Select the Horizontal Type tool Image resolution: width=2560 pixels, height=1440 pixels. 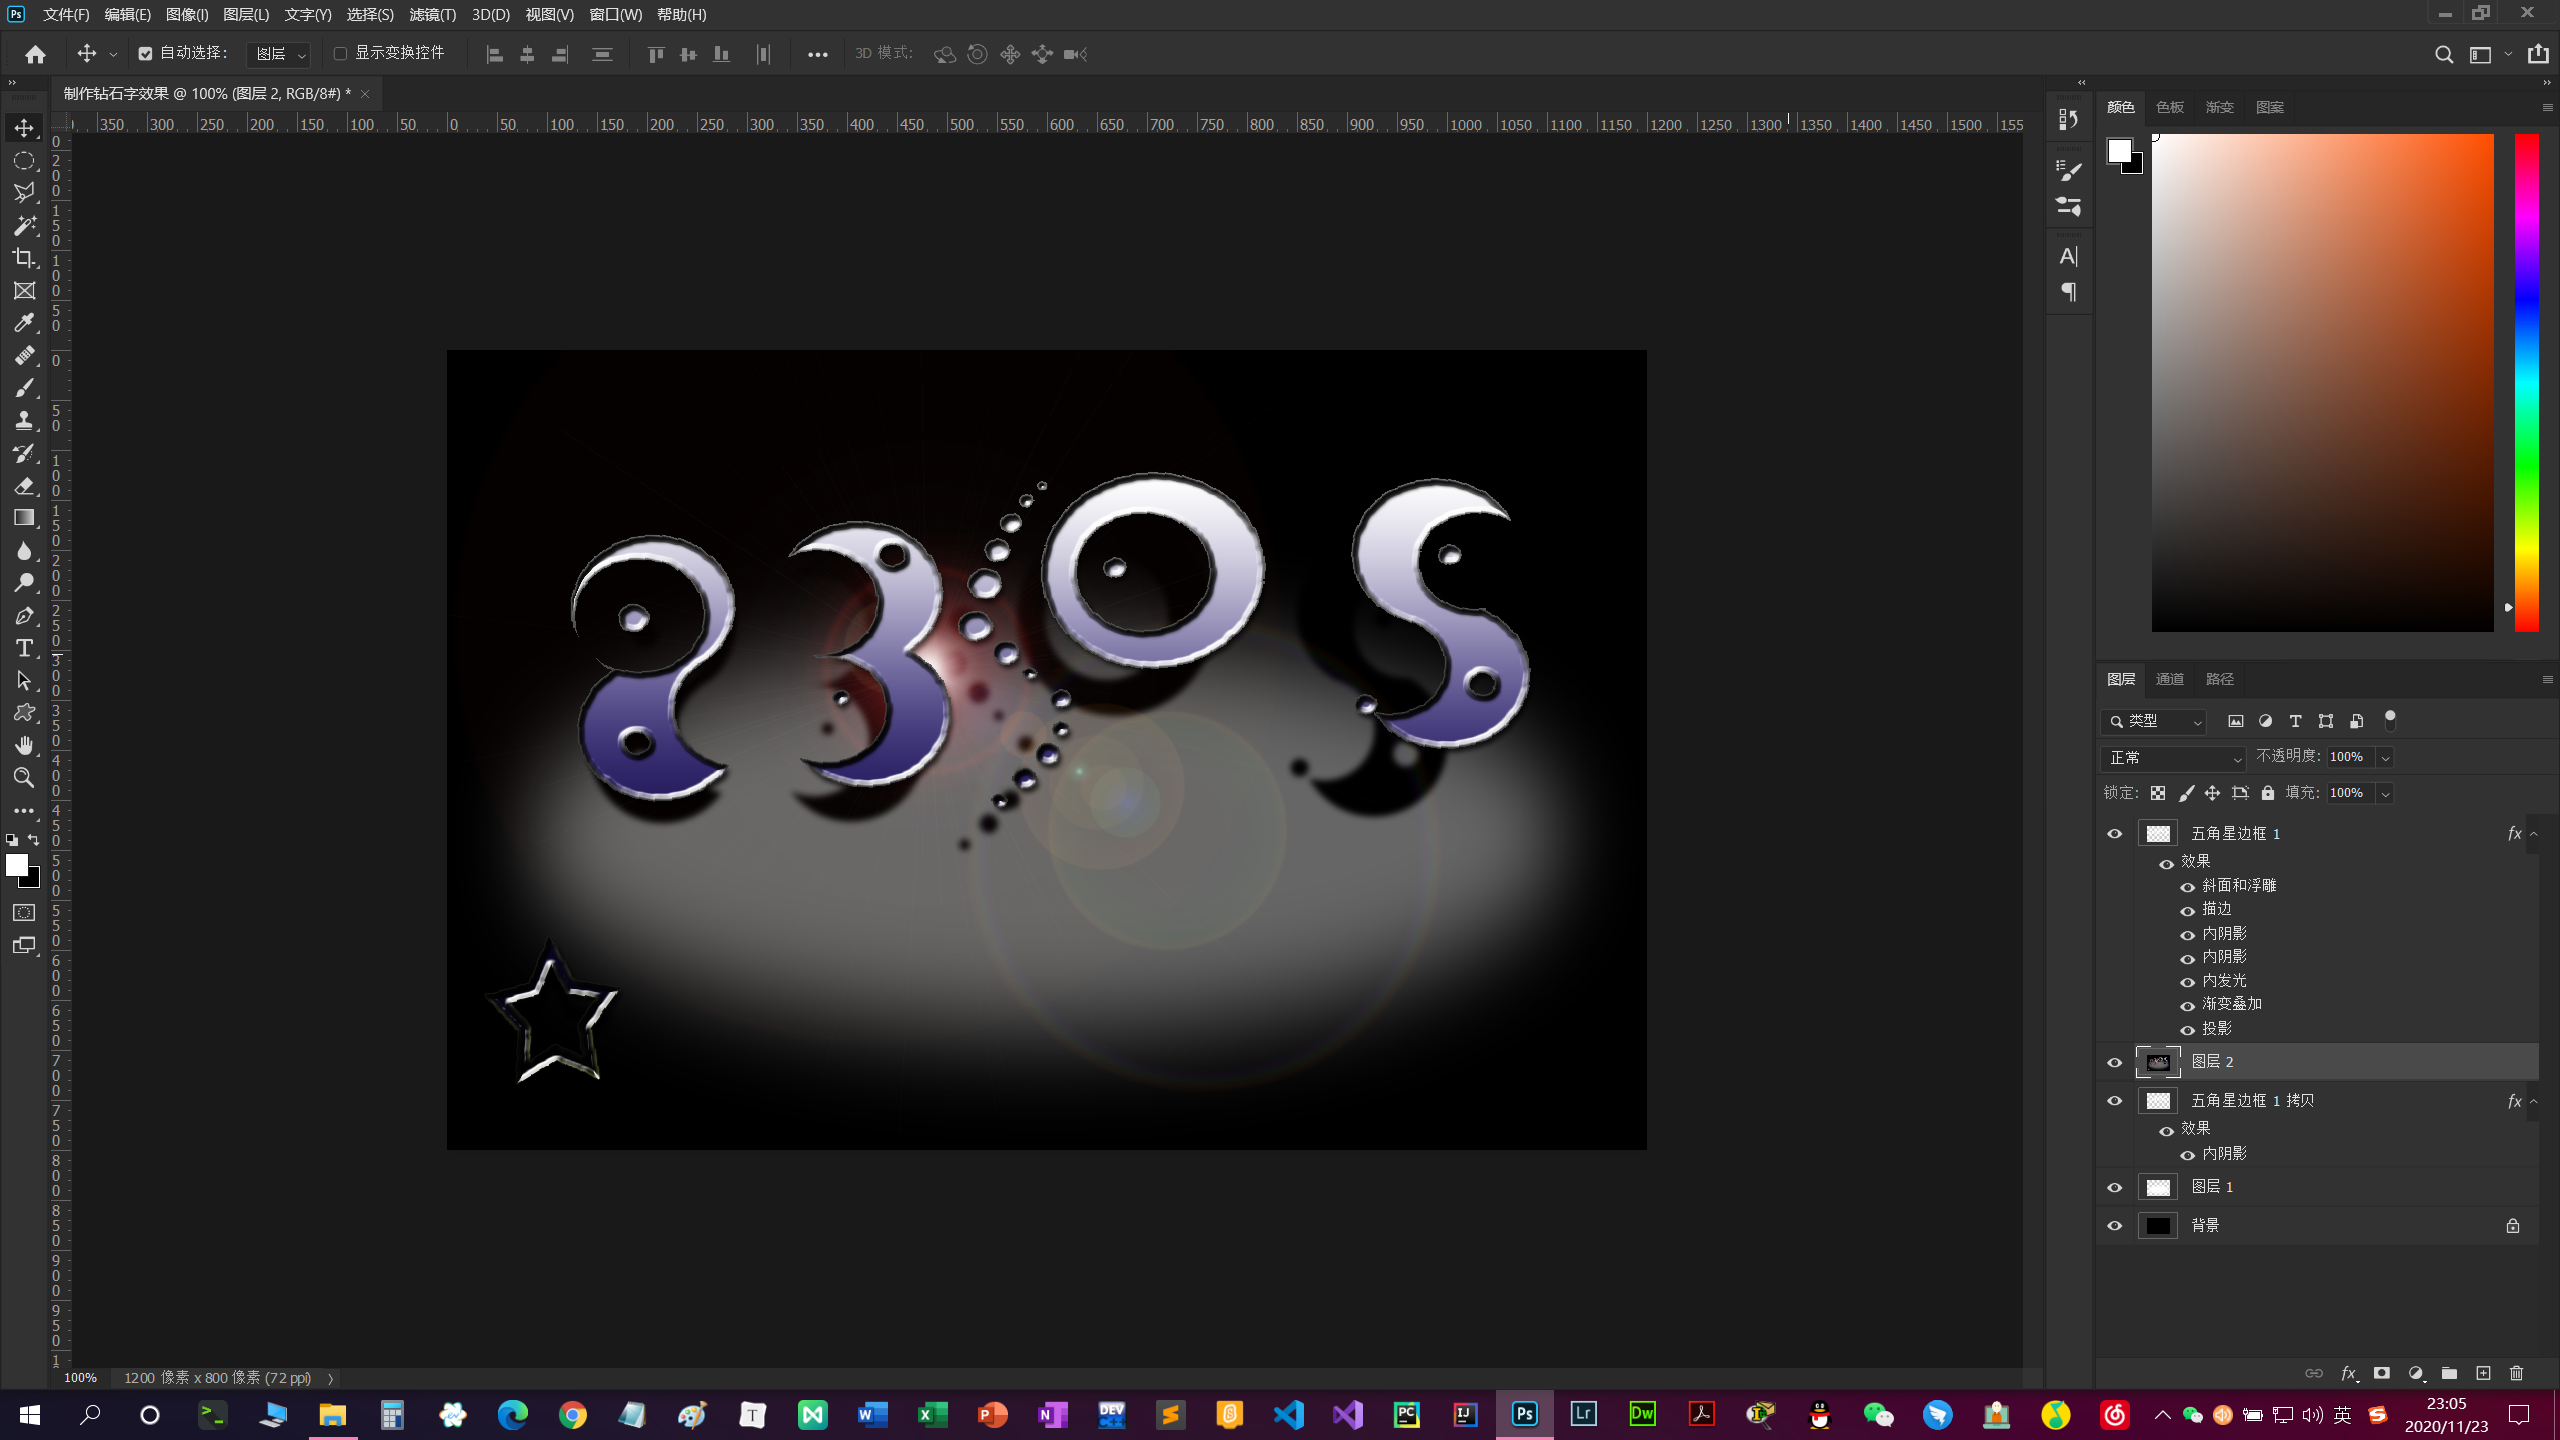click(x=24, y=648)
